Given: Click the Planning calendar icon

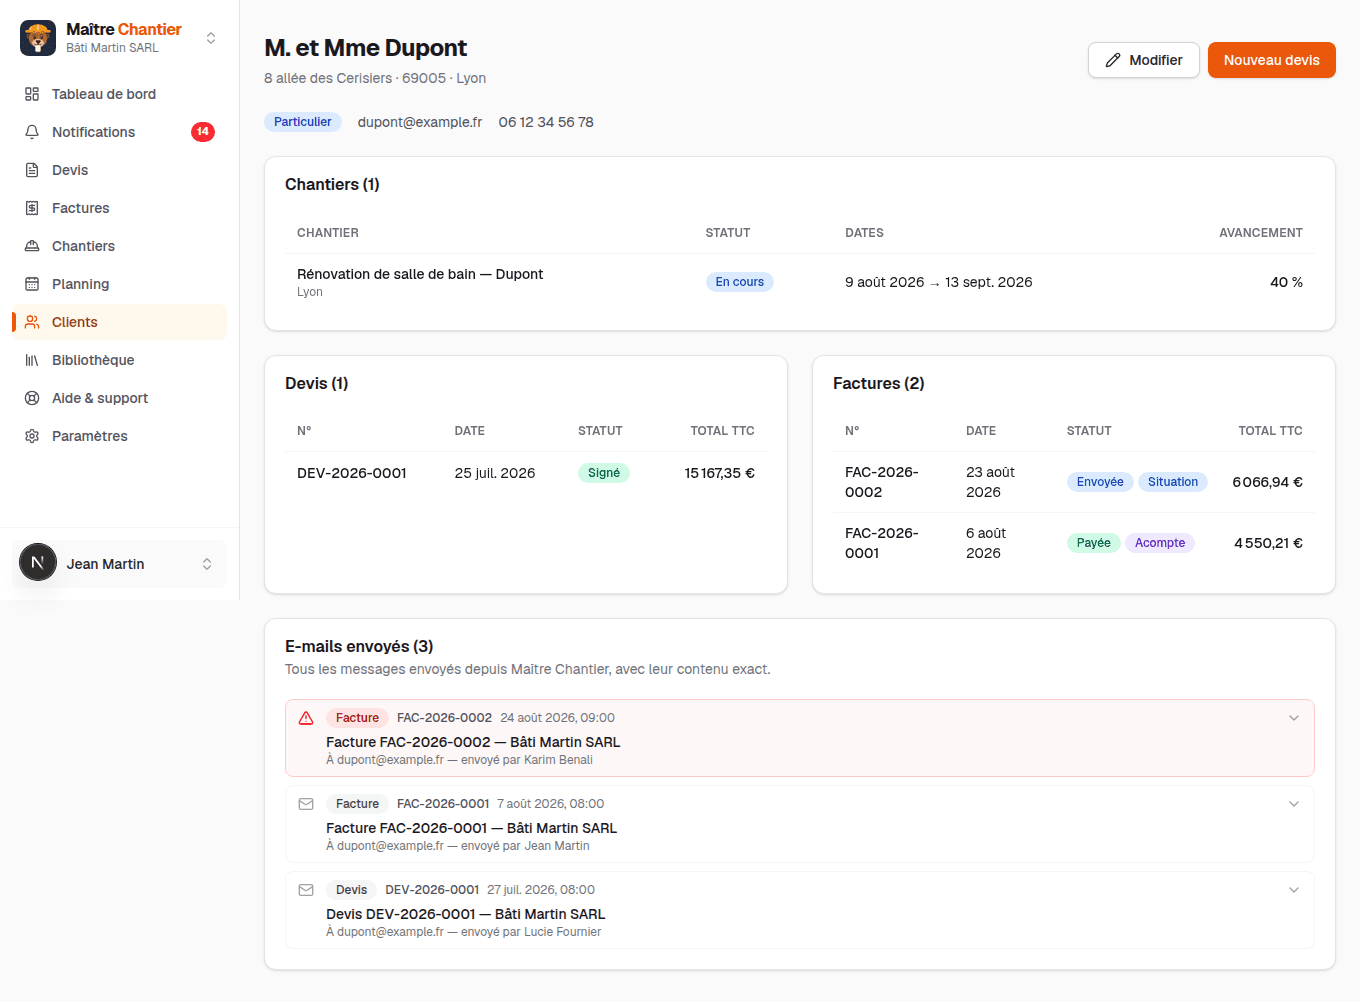Looking at the screenshot, I should coord(32,284).
